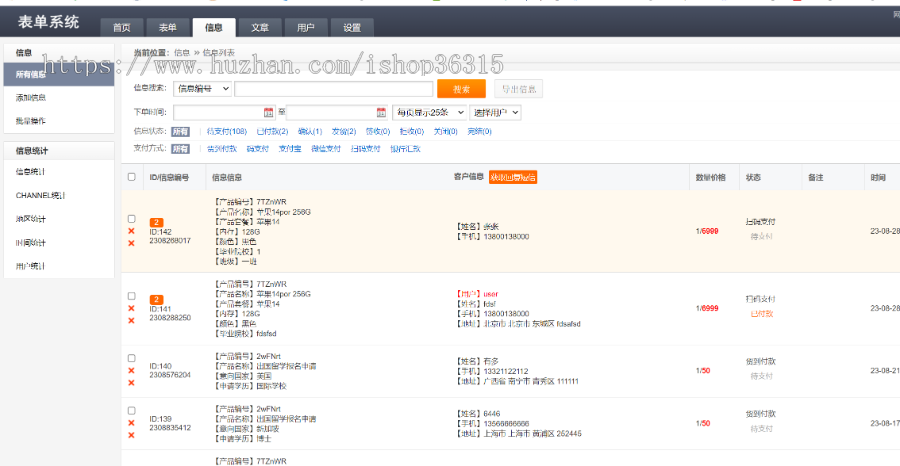Tick the select-all checkbox in table header
This screenshot has height=466, width=900.
(131, 177)
